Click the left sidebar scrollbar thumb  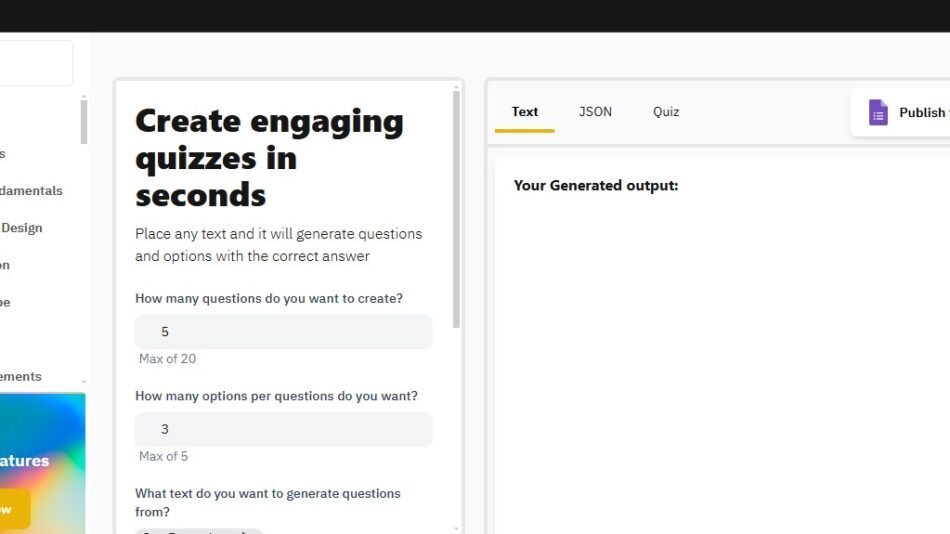click(x=84, y=122)
